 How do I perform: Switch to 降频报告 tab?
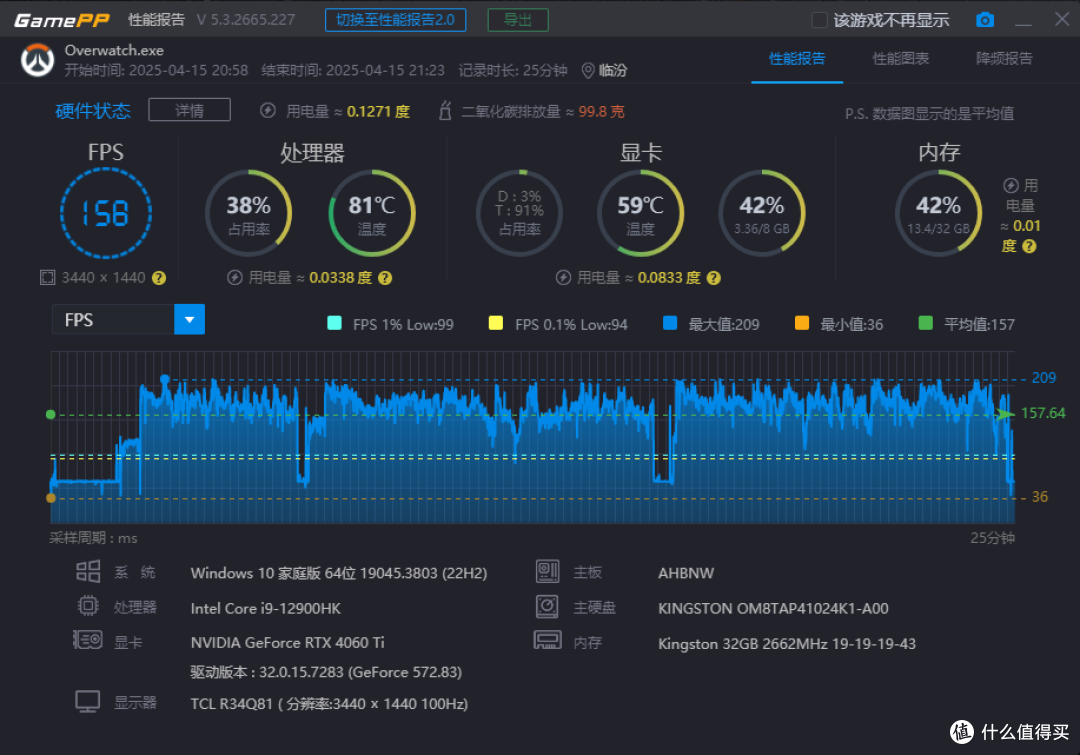point(1004,59)
